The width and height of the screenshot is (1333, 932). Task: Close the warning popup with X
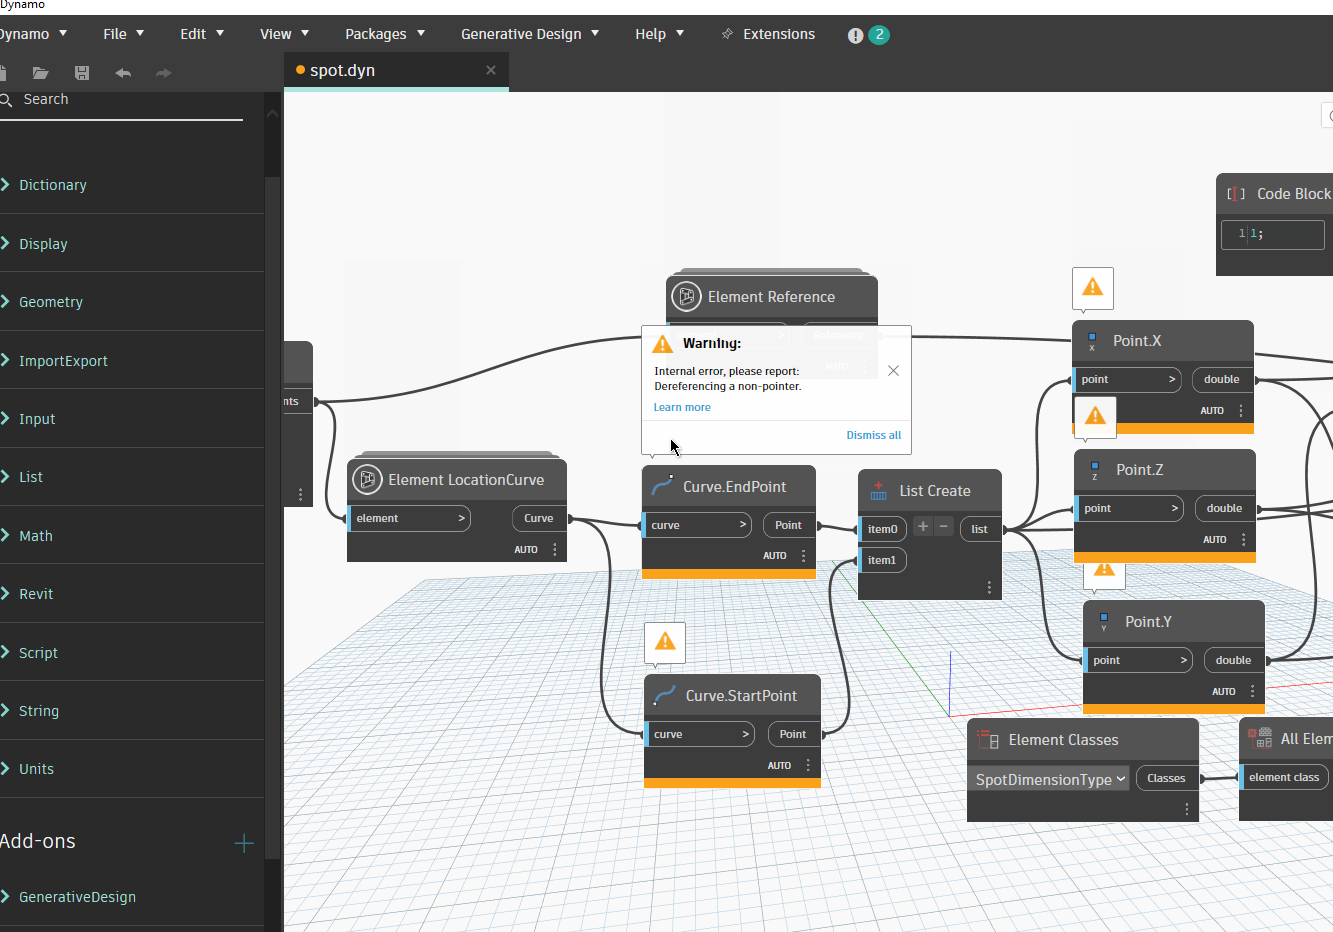[x=893, y=371]
